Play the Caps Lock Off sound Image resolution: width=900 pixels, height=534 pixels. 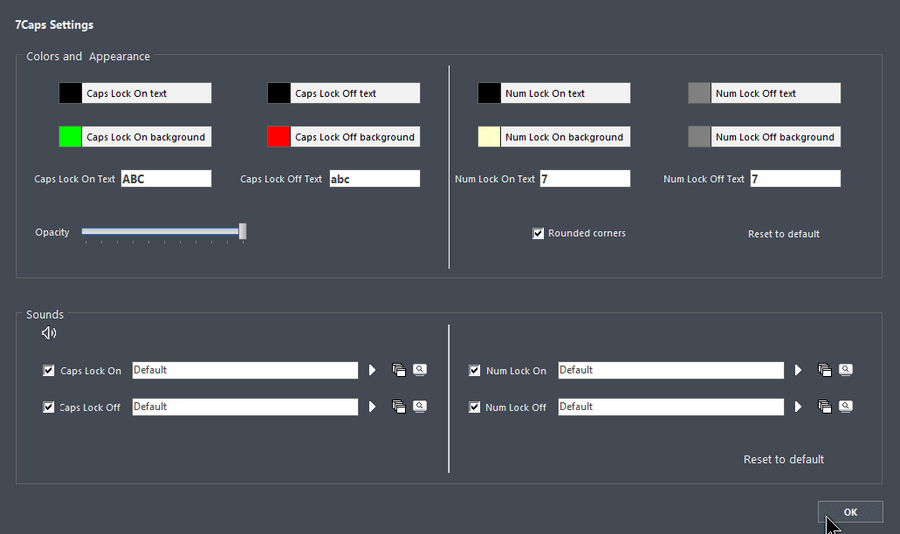(372, 407)
